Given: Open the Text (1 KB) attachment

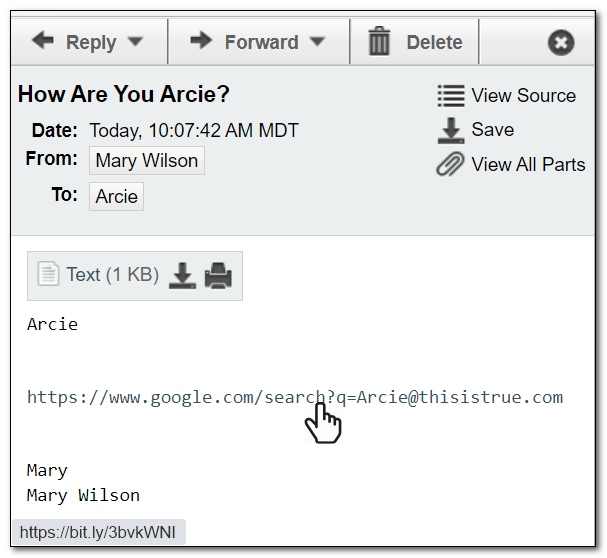Looking at the screenshot, I should (x=112, y=274).
